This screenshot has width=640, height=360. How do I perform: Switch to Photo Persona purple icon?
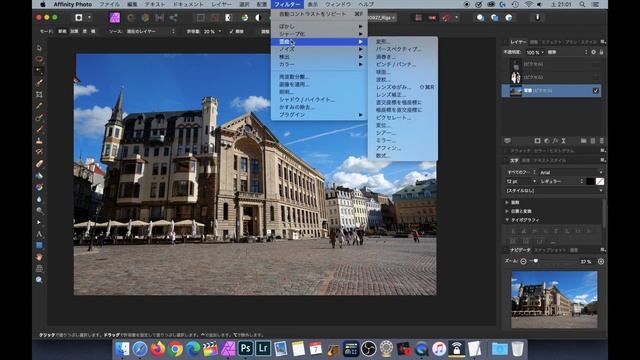[115, 18]
